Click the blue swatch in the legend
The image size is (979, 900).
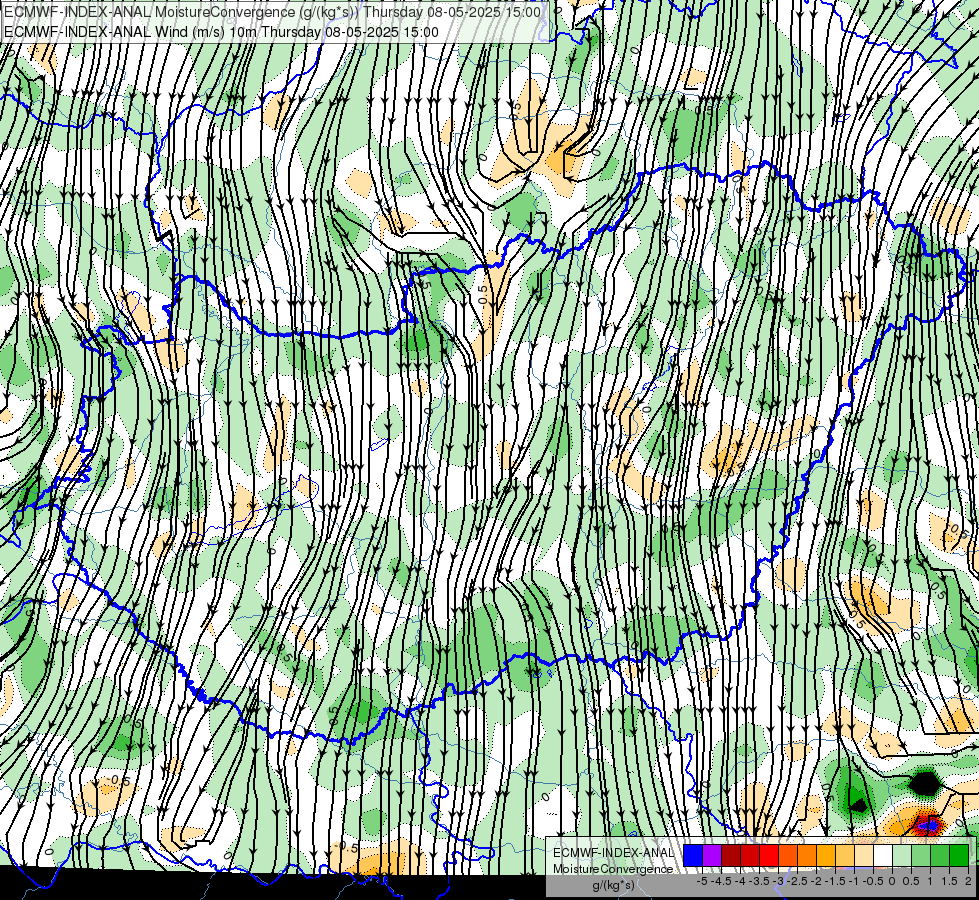point(693,855)
